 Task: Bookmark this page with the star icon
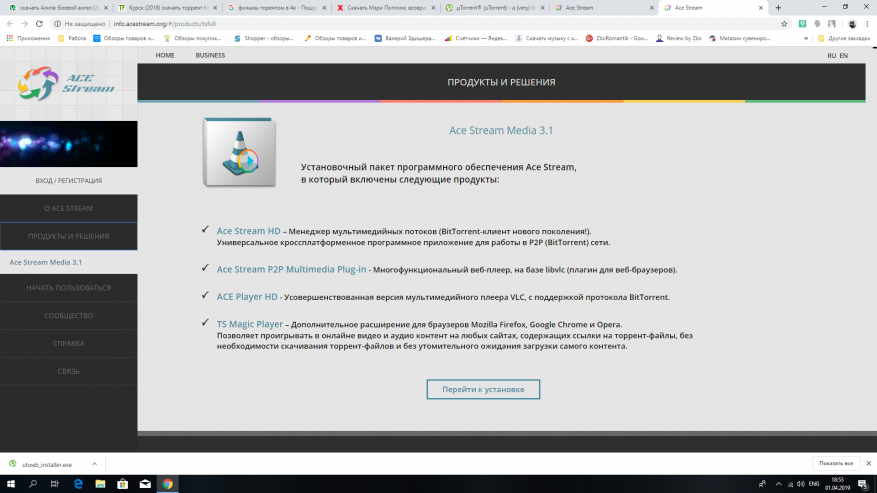(784, 24)
